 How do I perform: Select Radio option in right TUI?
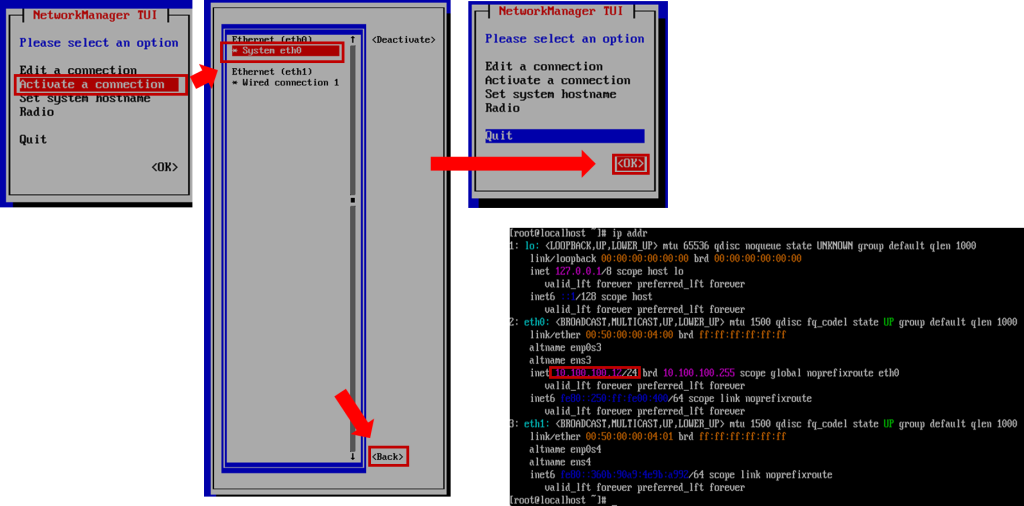click(x=502, y=108)
